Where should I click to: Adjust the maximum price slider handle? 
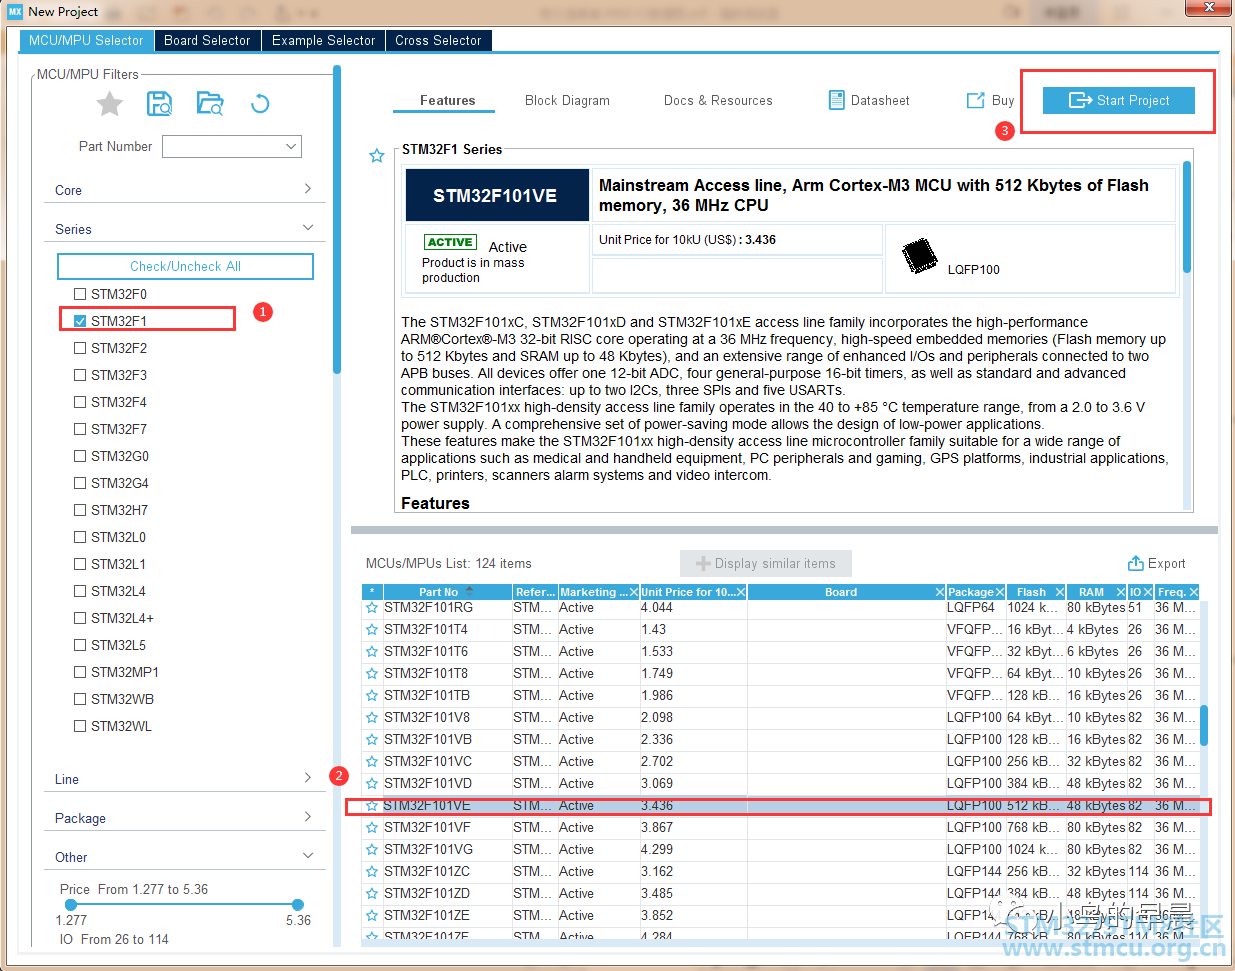click(x=297, y=904)
